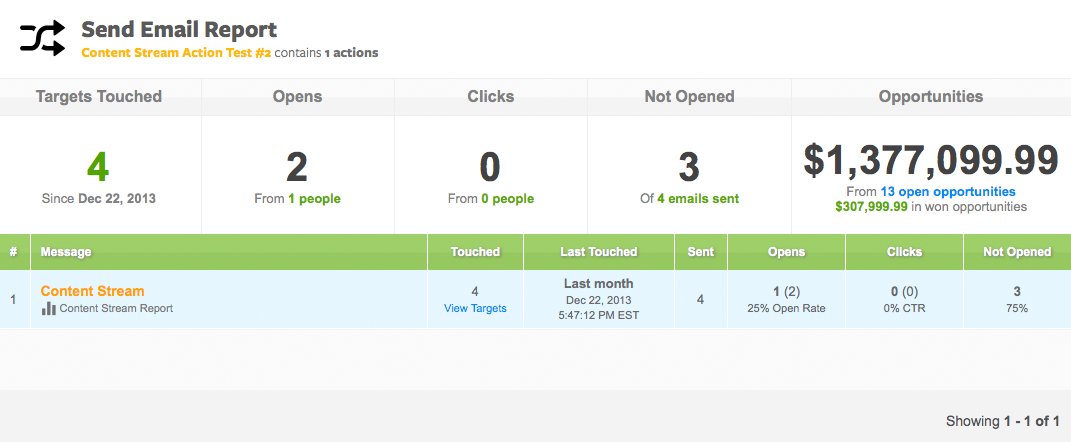Click the View Targets link
Screen dimensions: 1071x442
[475, 308]
